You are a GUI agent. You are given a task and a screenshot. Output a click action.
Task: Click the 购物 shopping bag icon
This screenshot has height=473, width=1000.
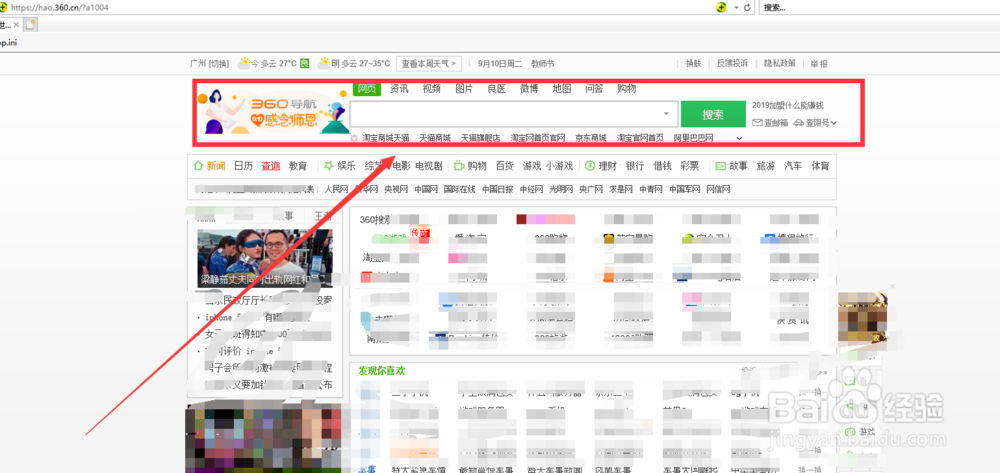coord(459,166)
